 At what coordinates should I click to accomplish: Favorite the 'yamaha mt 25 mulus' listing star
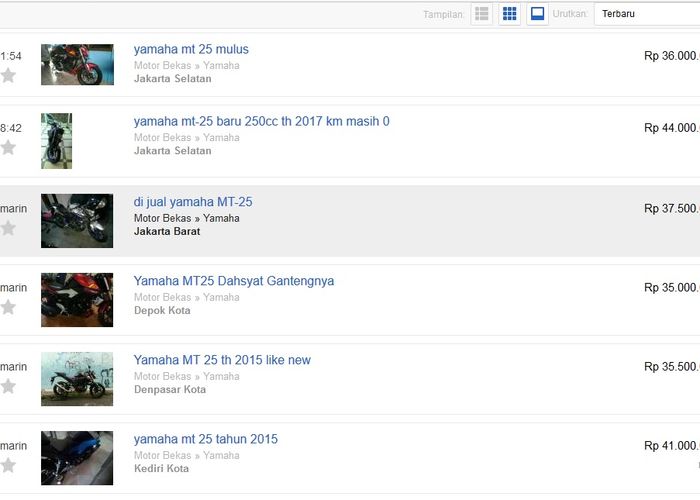click(8, 75)
